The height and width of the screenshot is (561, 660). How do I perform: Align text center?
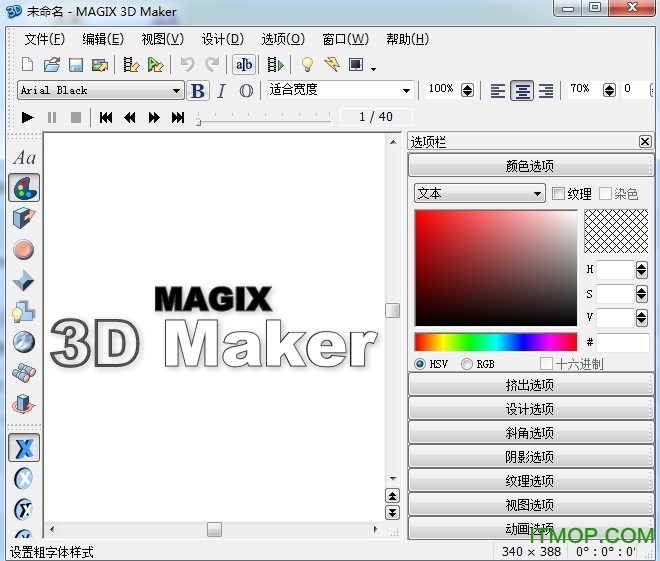pyautogui.click(x=522, y=90)
